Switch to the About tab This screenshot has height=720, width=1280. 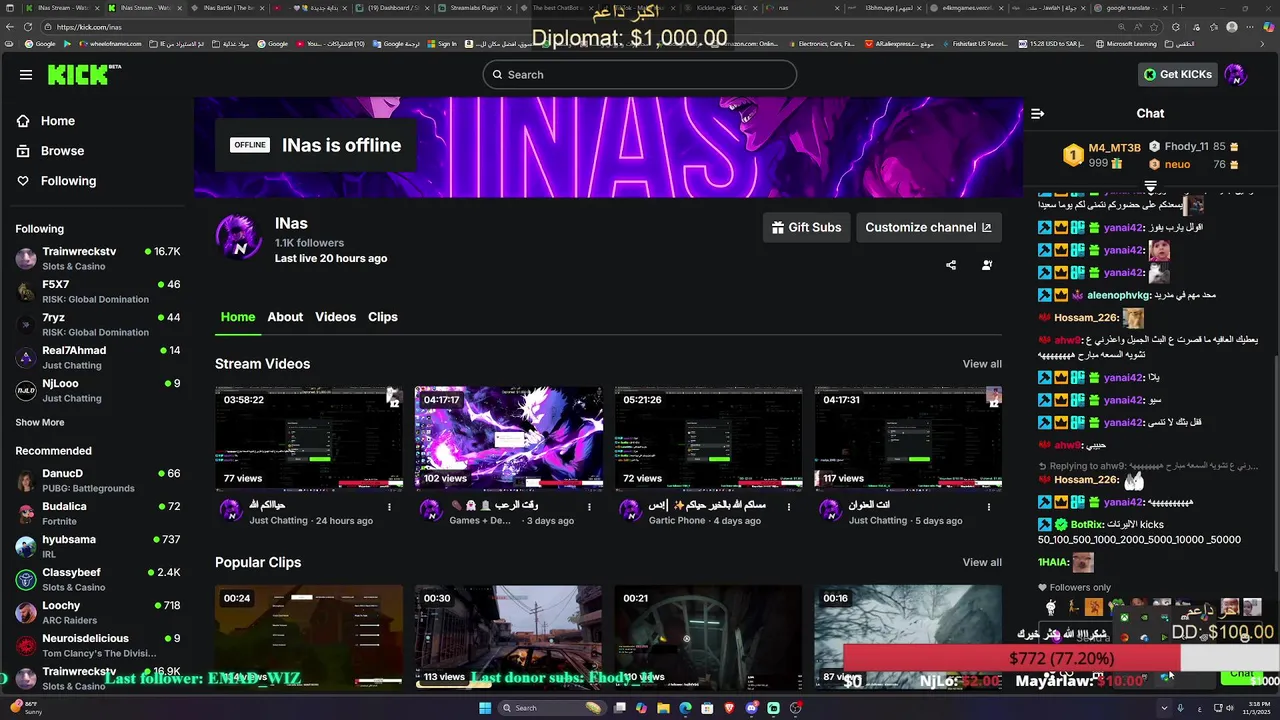(x=285, y=317)
